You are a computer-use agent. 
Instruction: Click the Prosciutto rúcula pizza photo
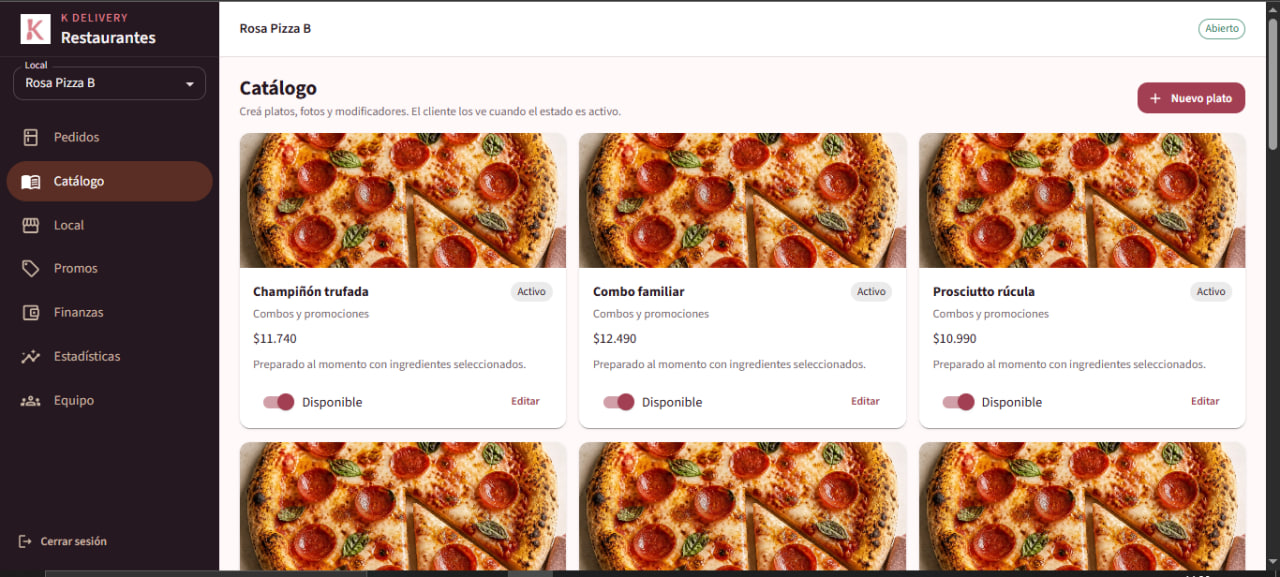[x=1082, y=200]
